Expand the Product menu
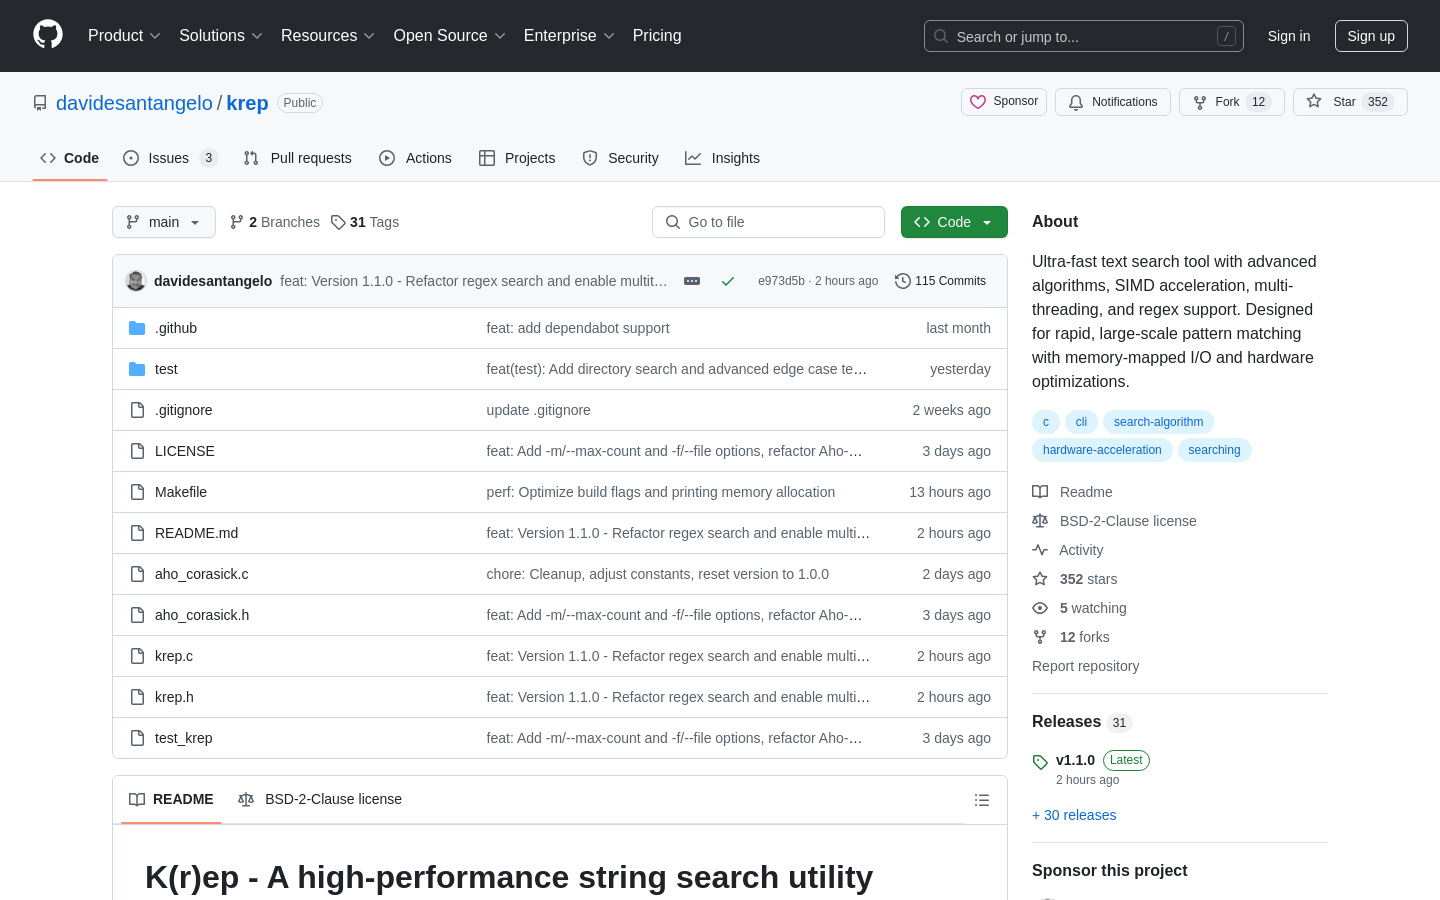Image resolution: width=1440 pixels, height=900 pixels. coord(124,36)
